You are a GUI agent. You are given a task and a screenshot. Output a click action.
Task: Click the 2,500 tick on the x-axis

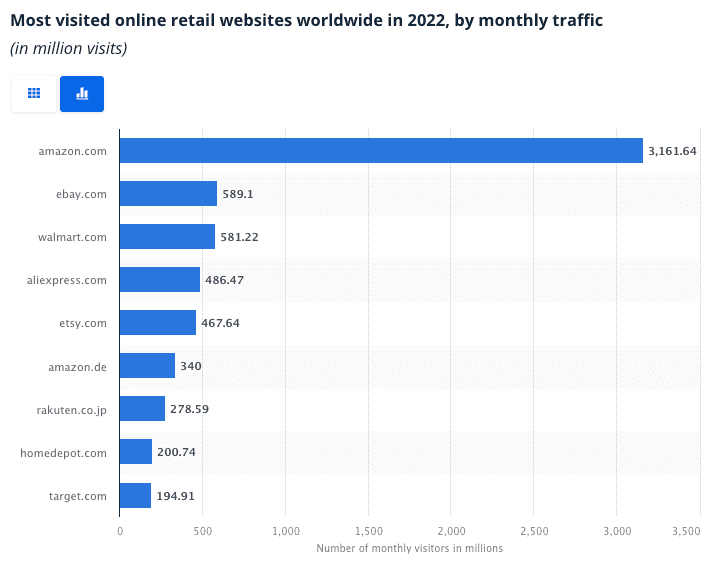534,531
